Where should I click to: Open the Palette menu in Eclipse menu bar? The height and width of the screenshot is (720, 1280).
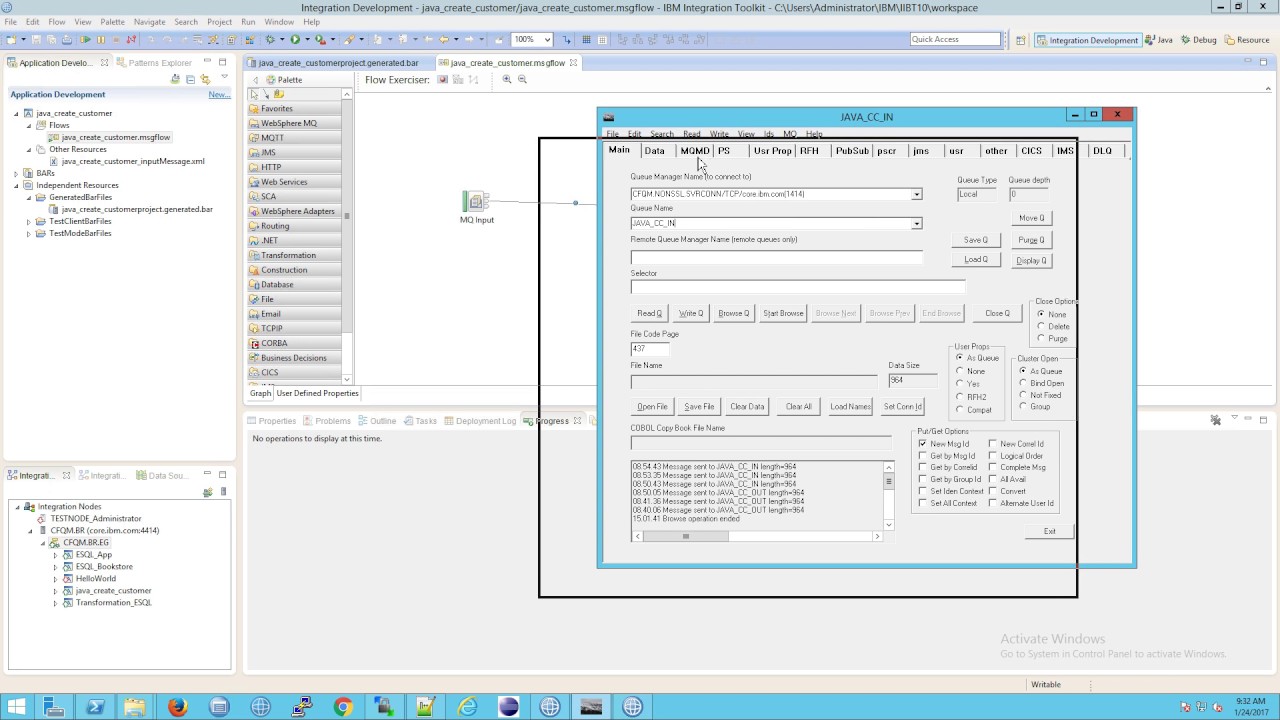(112, 21)
